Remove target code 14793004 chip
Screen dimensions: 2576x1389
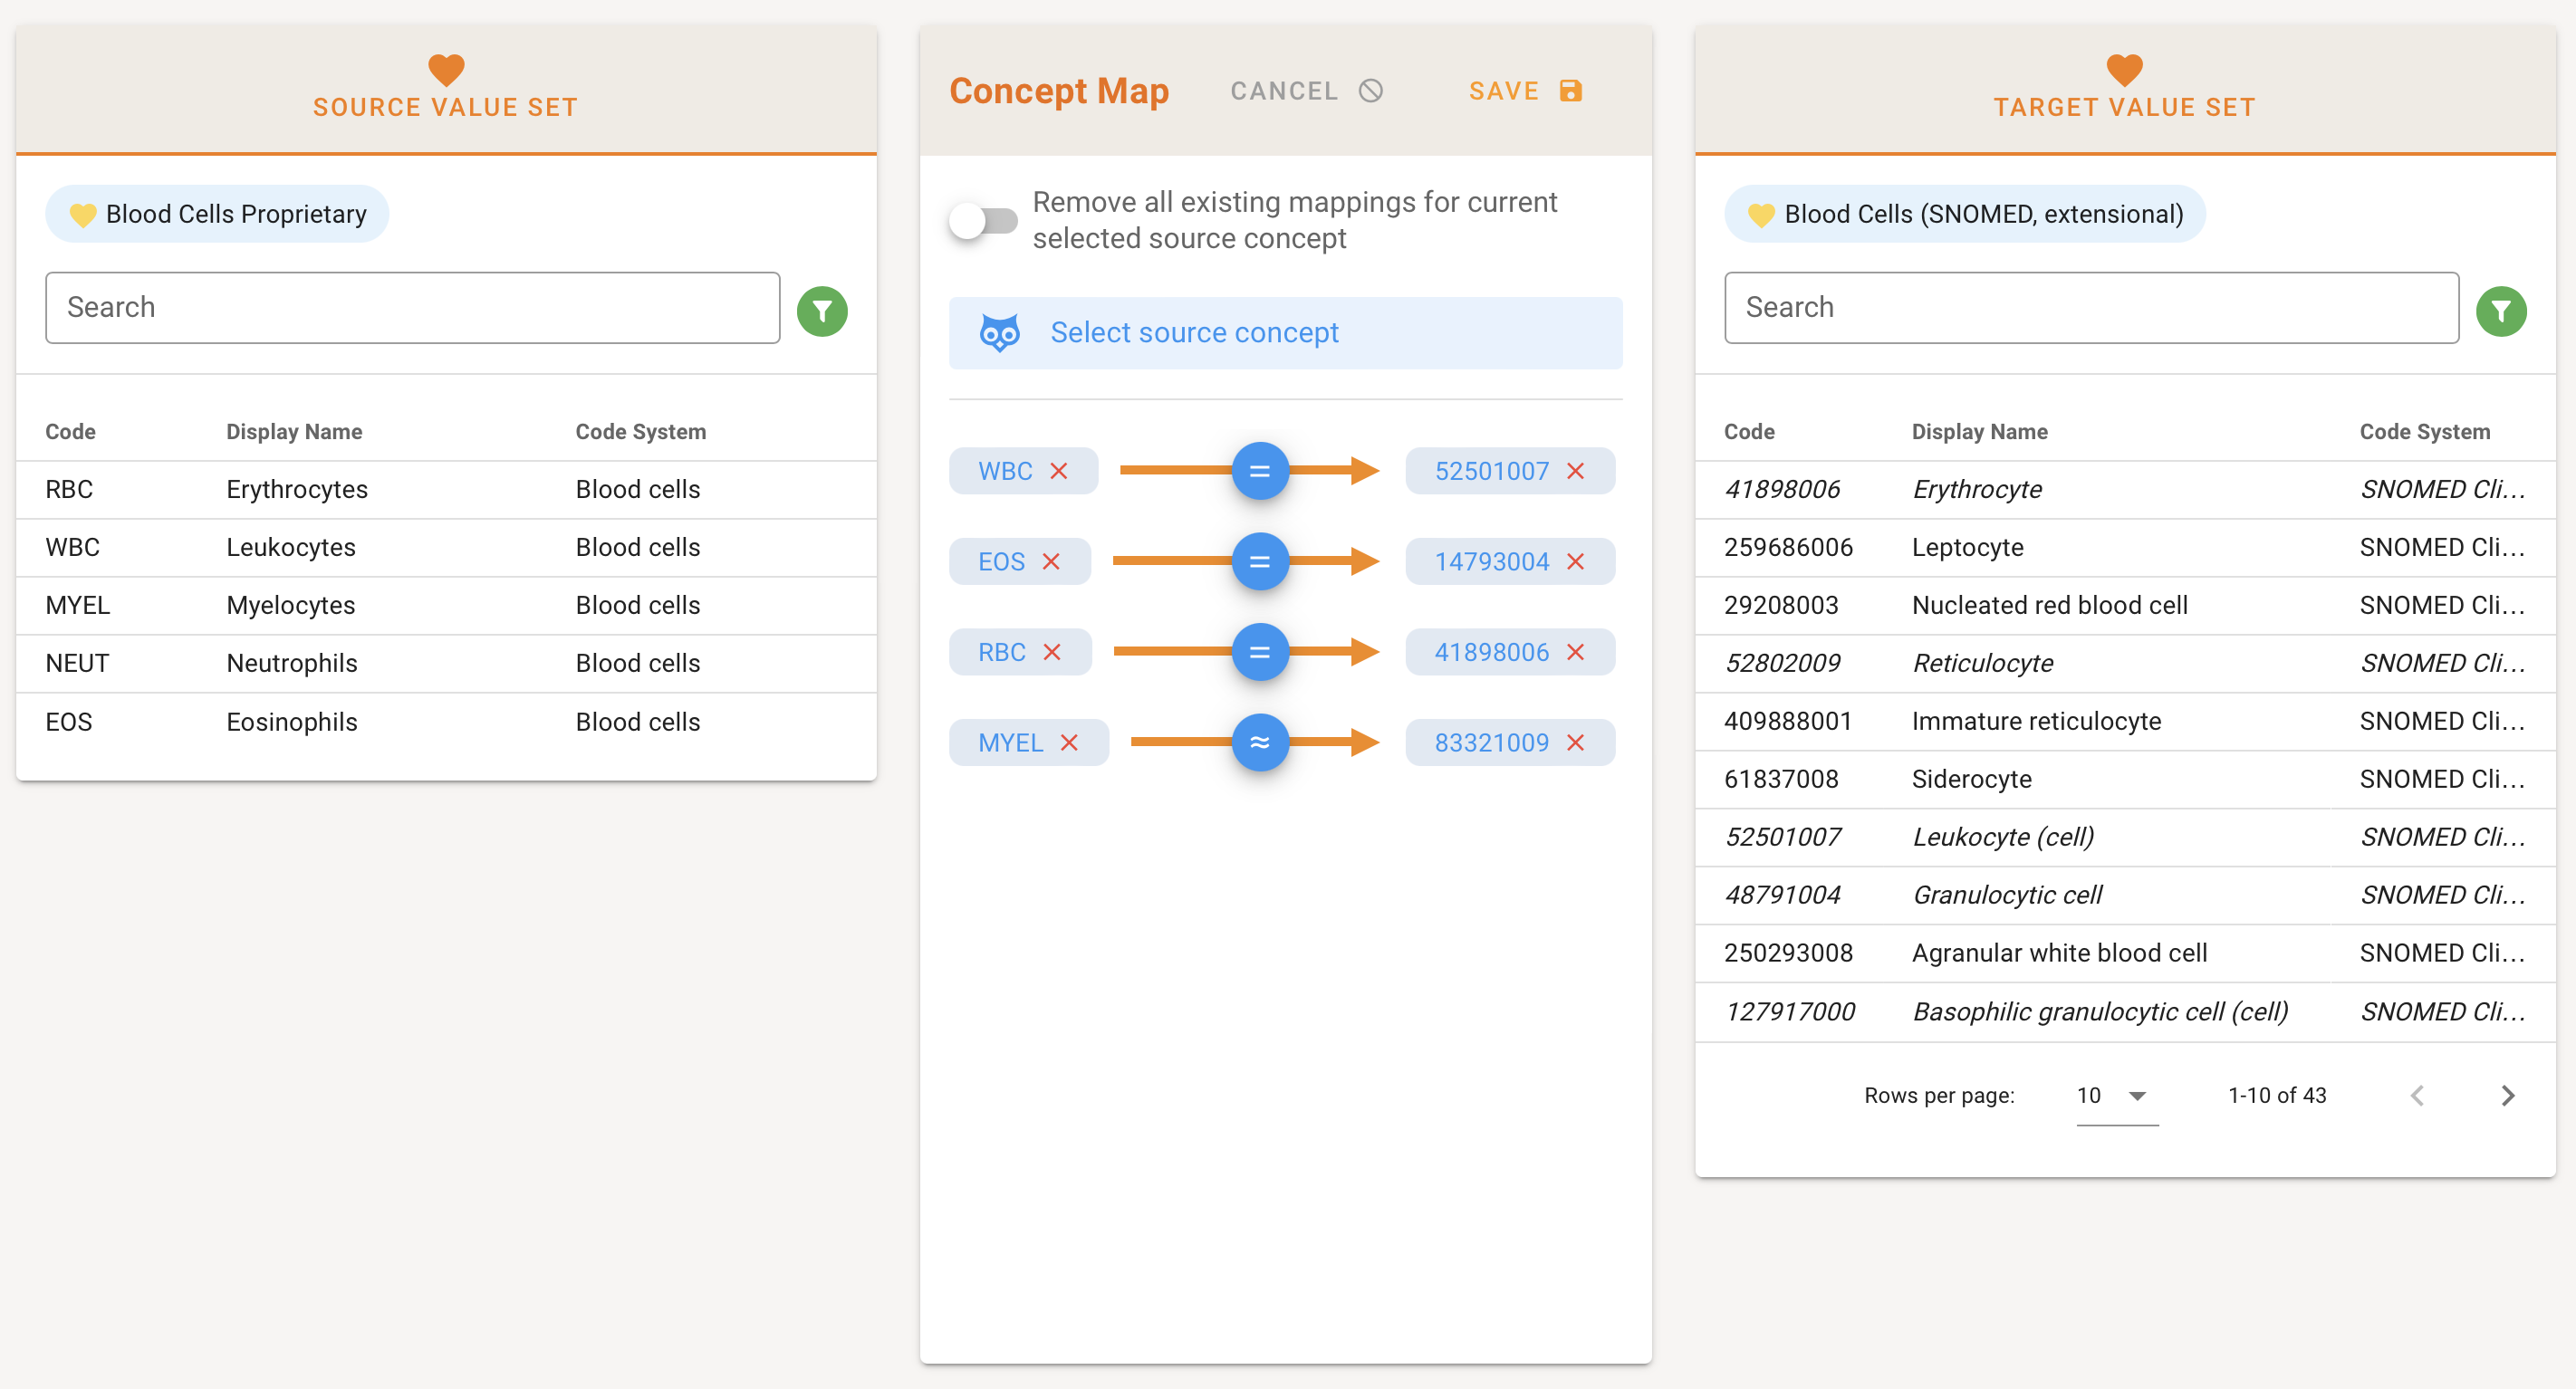[1575, 562]
